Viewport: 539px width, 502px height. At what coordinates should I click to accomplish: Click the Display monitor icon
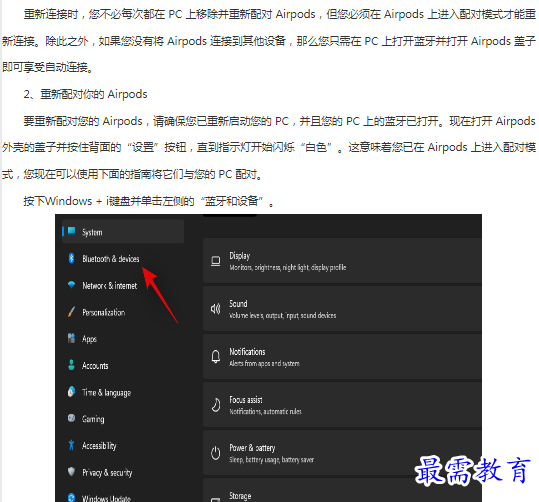216,261
